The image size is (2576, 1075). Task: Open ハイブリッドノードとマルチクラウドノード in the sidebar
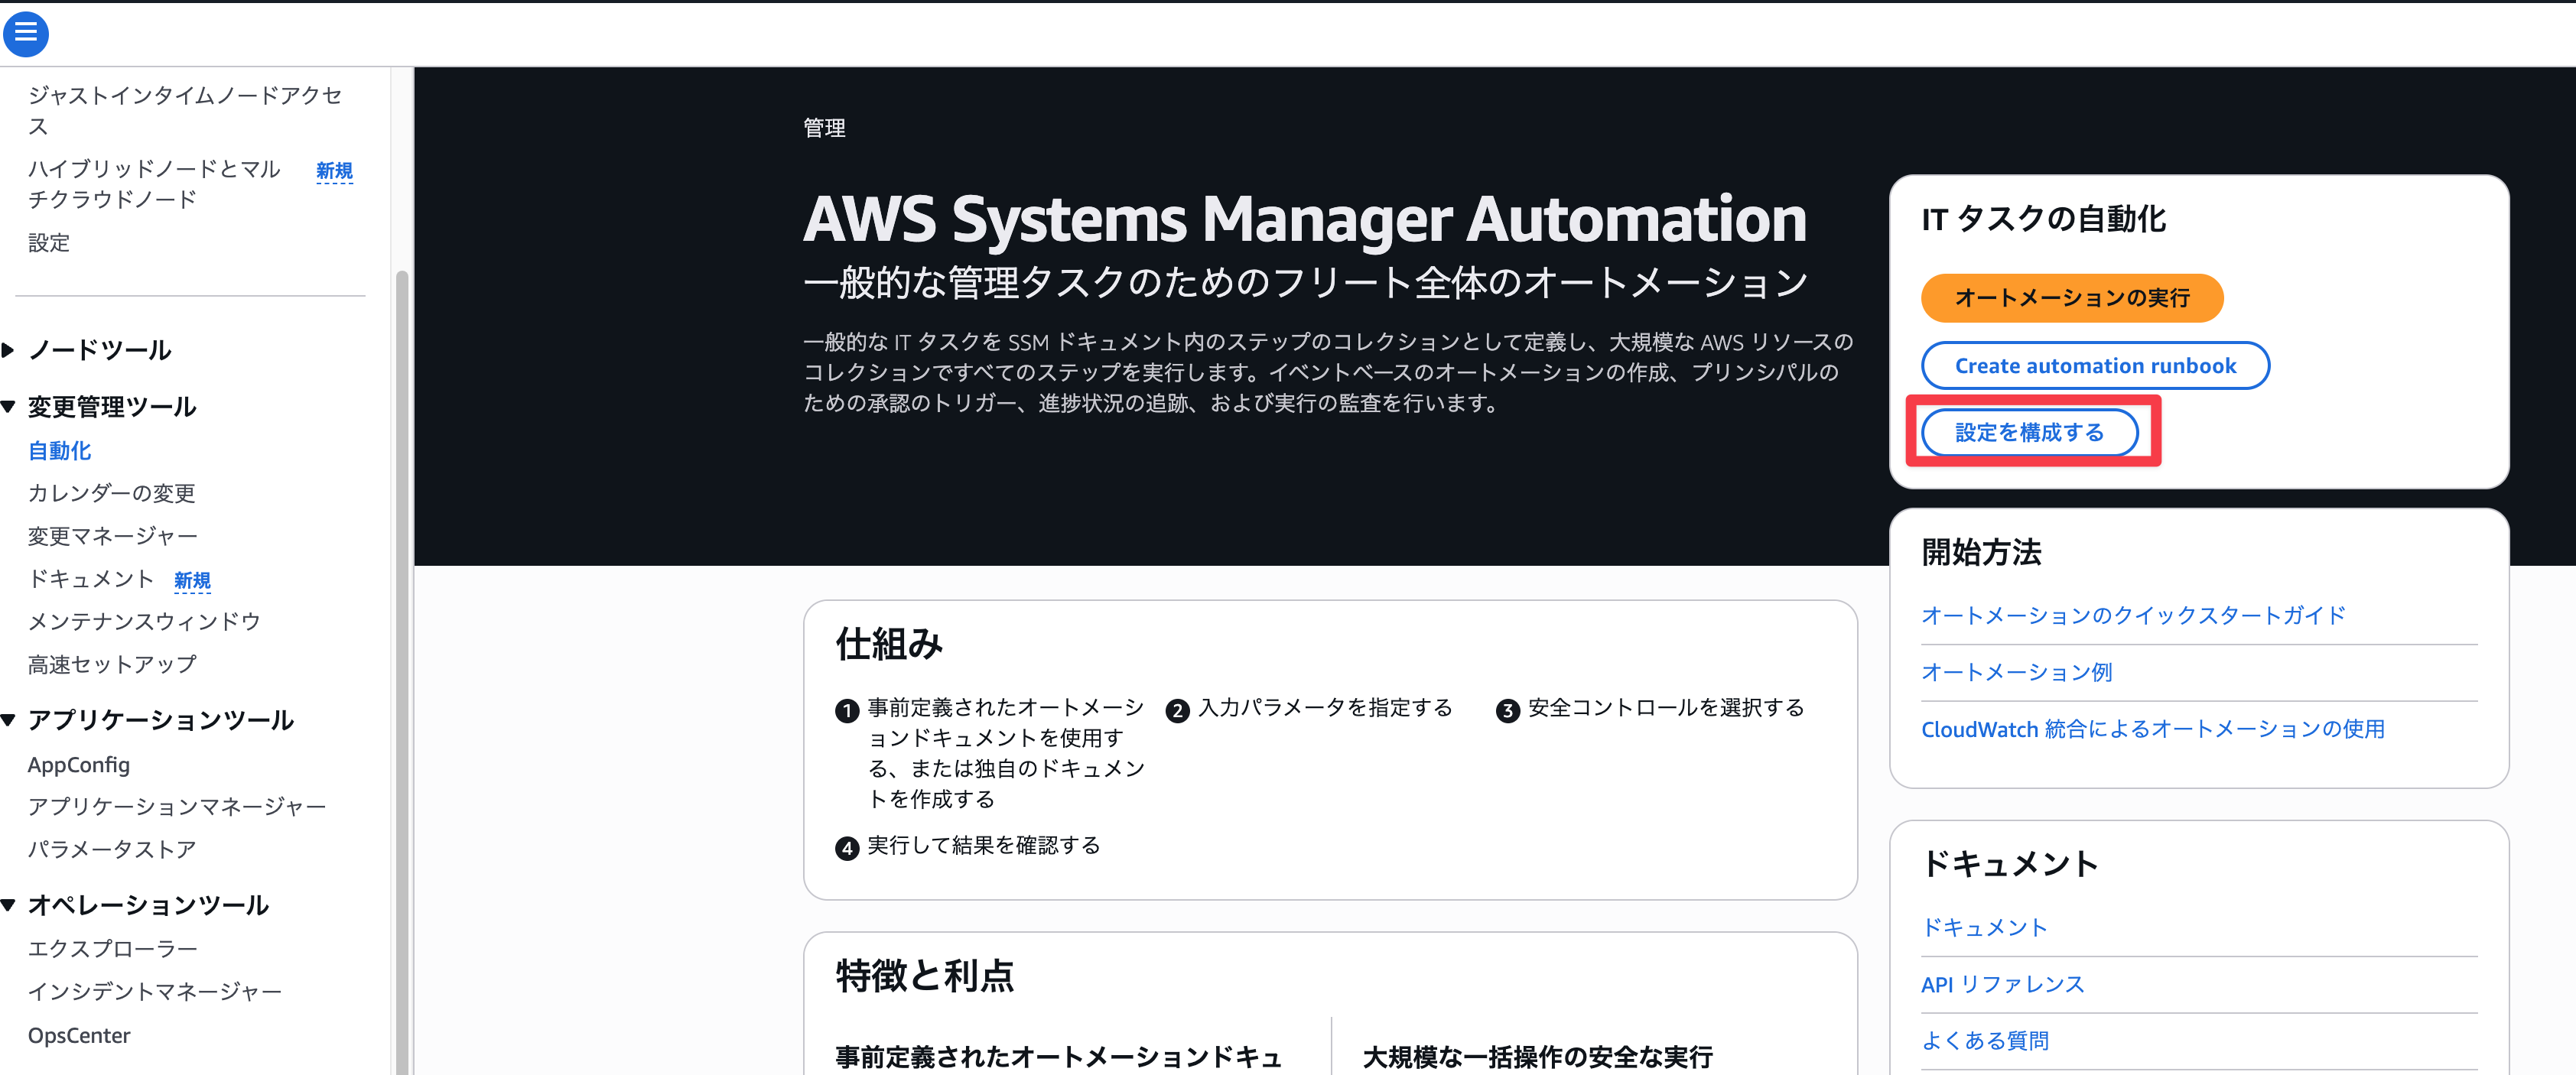pos(154,184)
